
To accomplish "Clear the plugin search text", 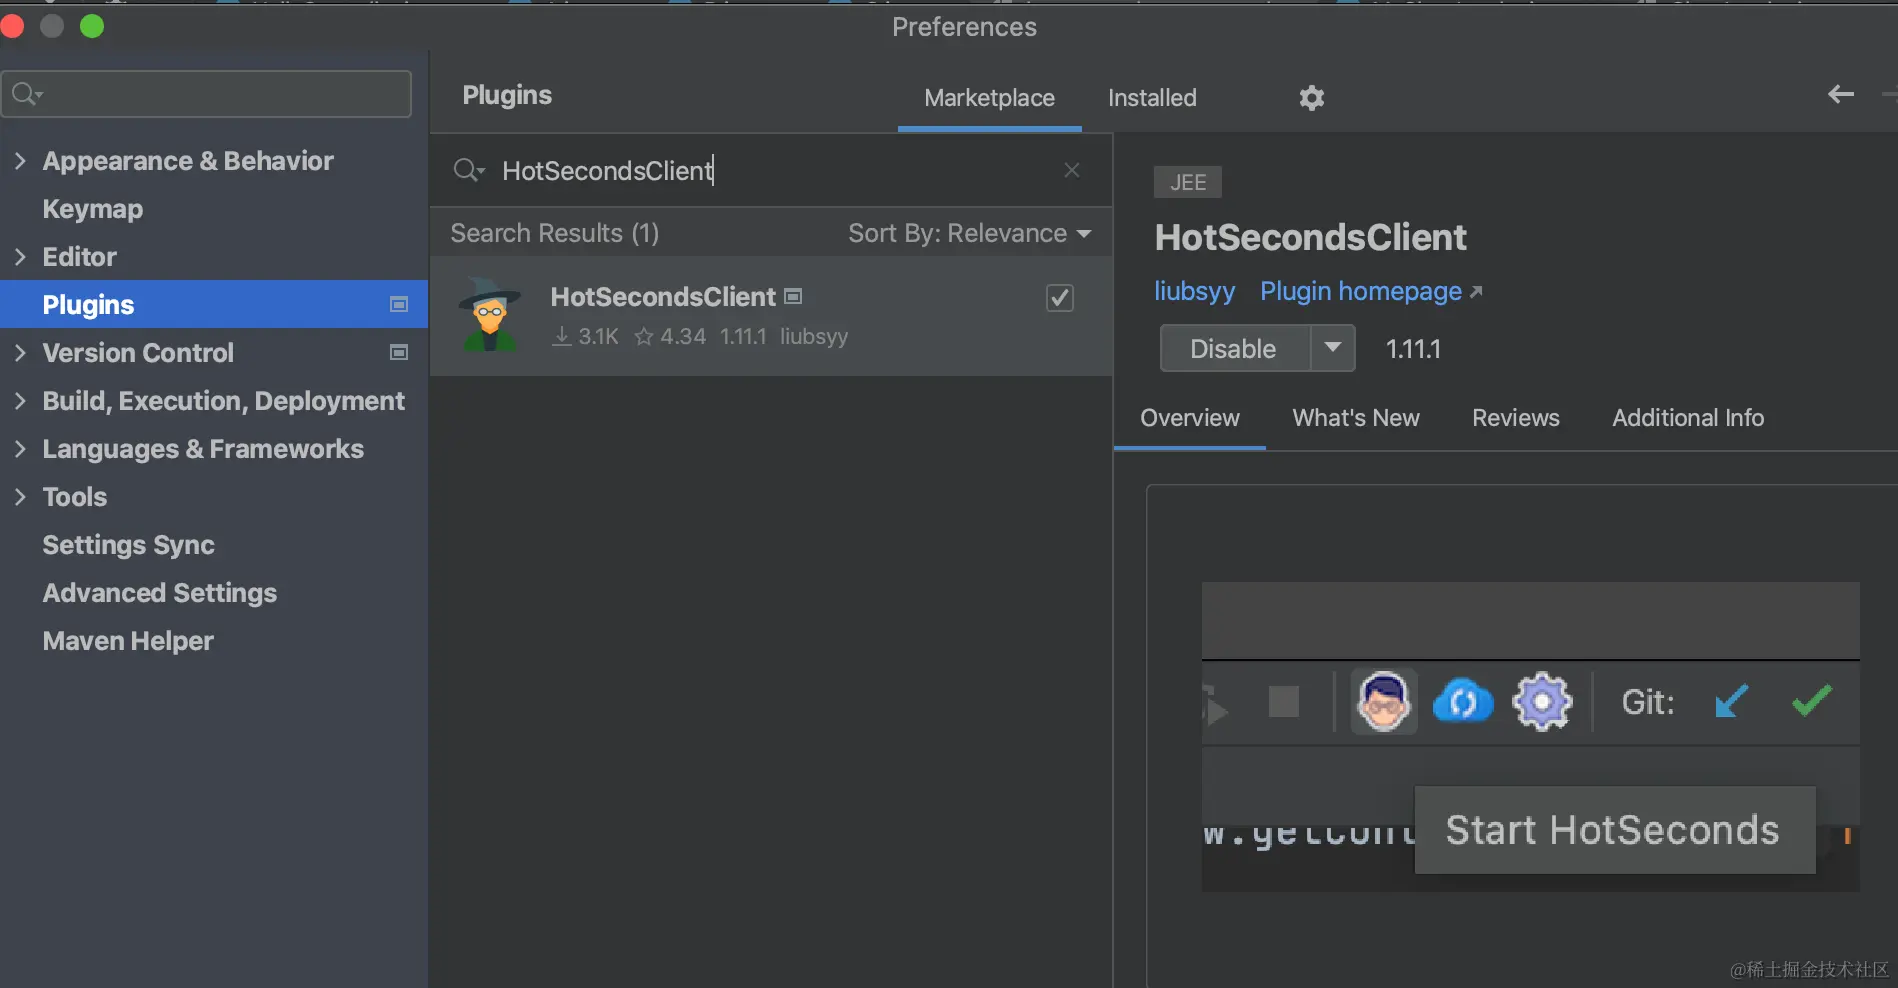I will point(1071,170).
